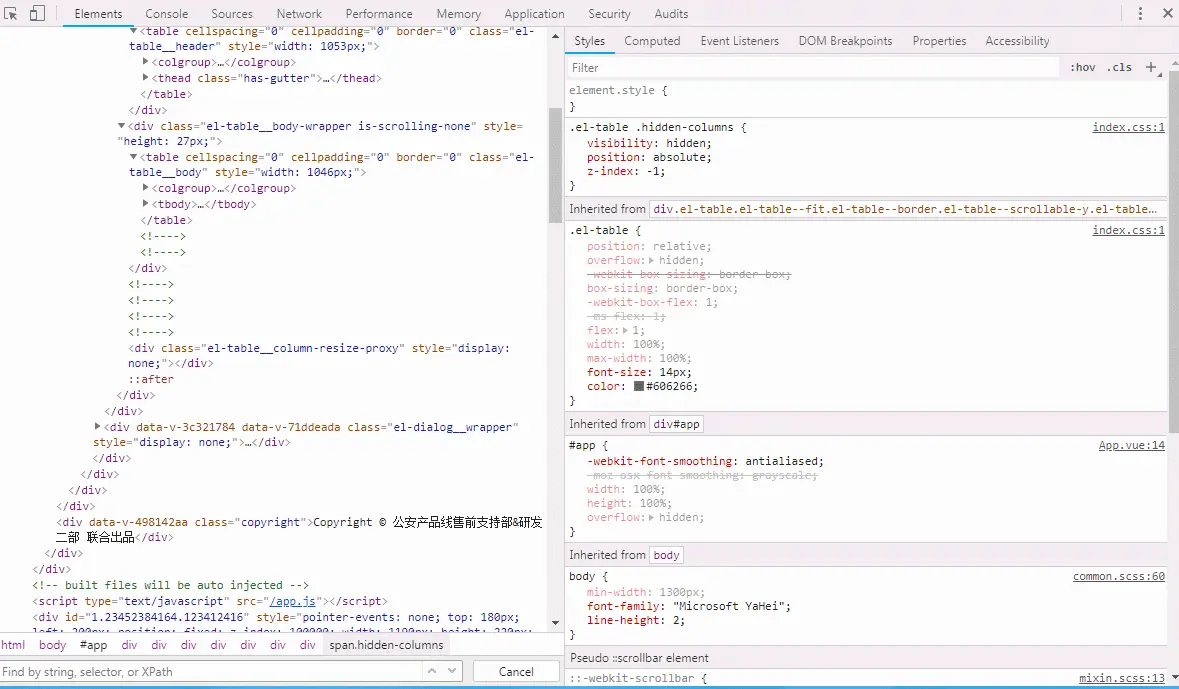Select body in the breadcrumb bar

click(53, 645)
